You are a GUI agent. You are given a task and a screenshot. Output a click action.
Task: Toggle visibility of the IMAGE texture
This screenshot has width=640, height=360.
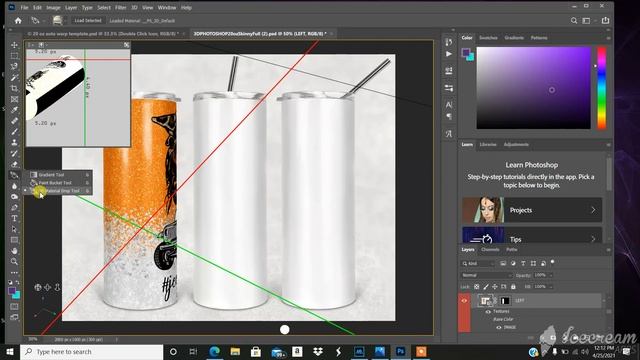(499, 327)
